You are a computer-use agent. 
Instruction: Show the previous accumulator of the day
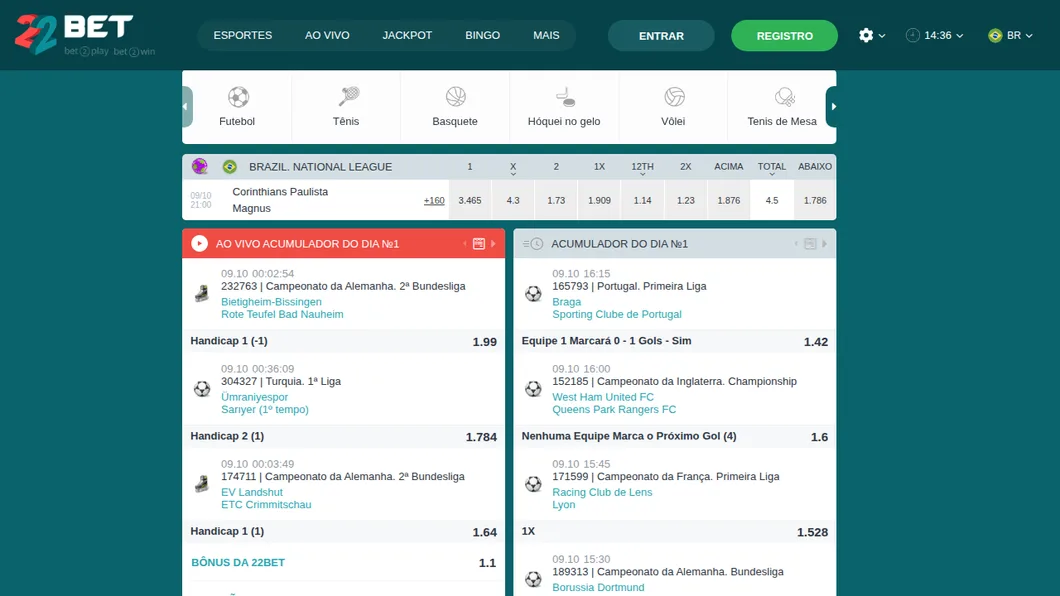tap(796, 243)
